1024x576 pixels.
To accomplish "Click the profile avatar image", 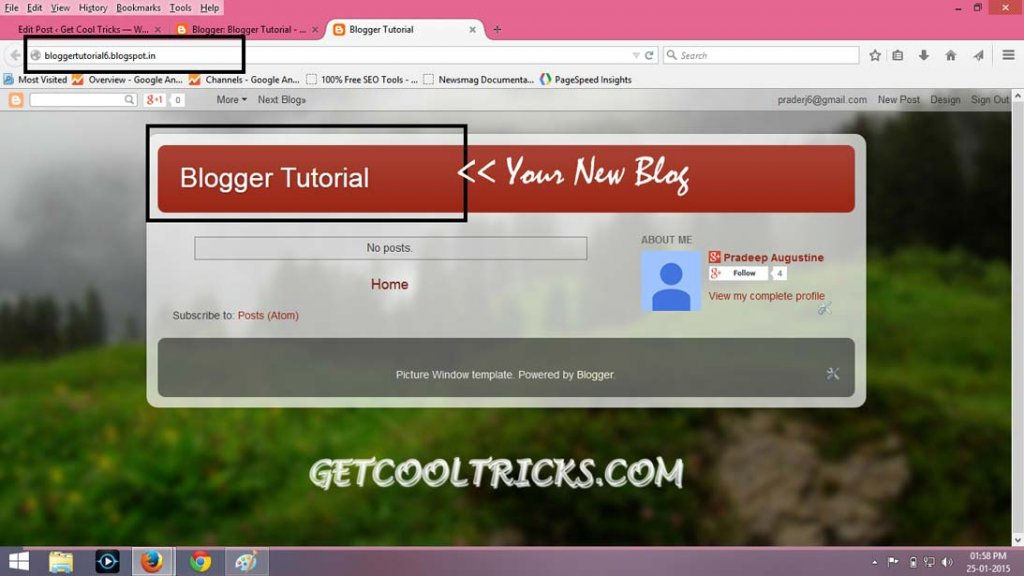I will (x=671, y=281).
